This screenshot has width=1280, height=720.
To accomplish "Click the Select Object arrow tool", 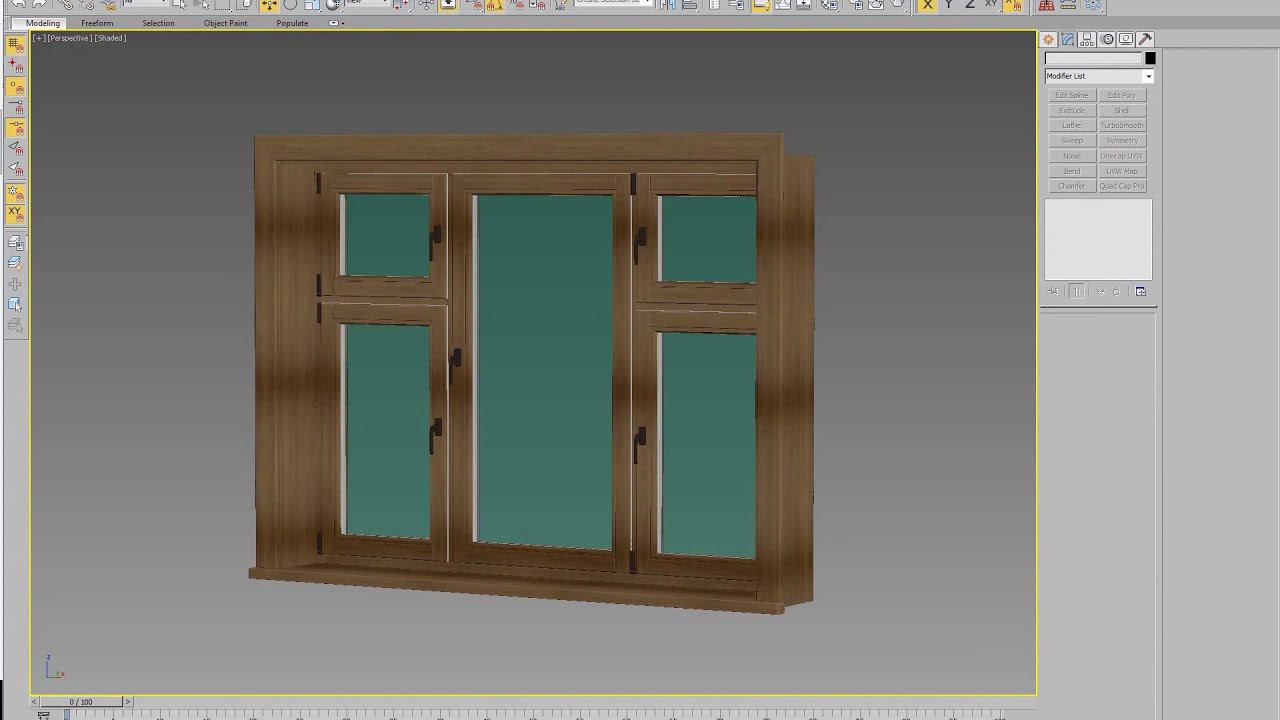I will click(x=179, y=5).
